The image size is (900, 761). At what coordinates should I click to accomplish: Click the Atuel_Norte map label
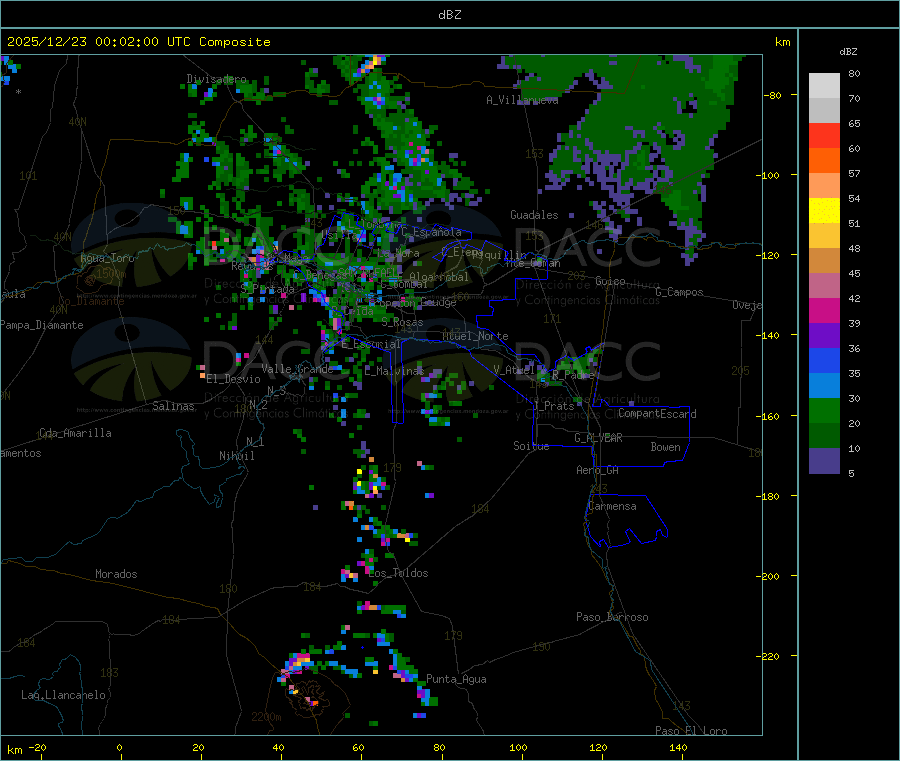pyautogui.click(x=475, y=336)
